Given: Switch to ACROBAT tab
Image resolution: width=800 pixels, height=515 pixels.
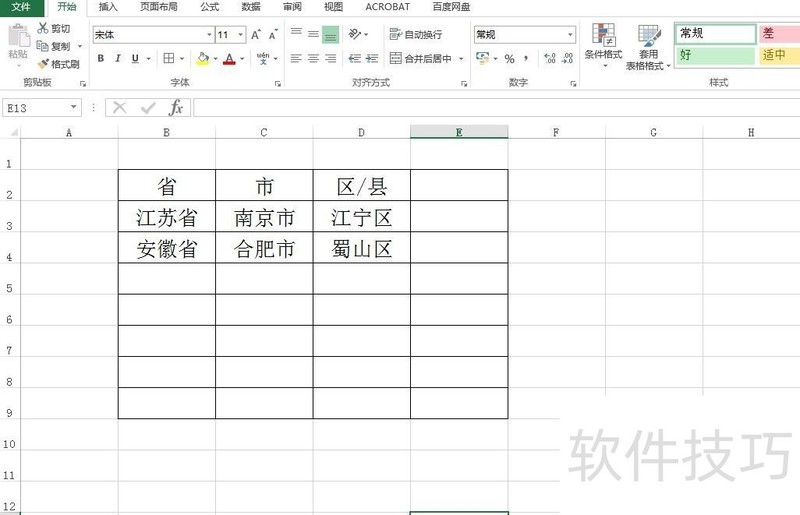Looking at the screenshot, I should pos(387,7).
